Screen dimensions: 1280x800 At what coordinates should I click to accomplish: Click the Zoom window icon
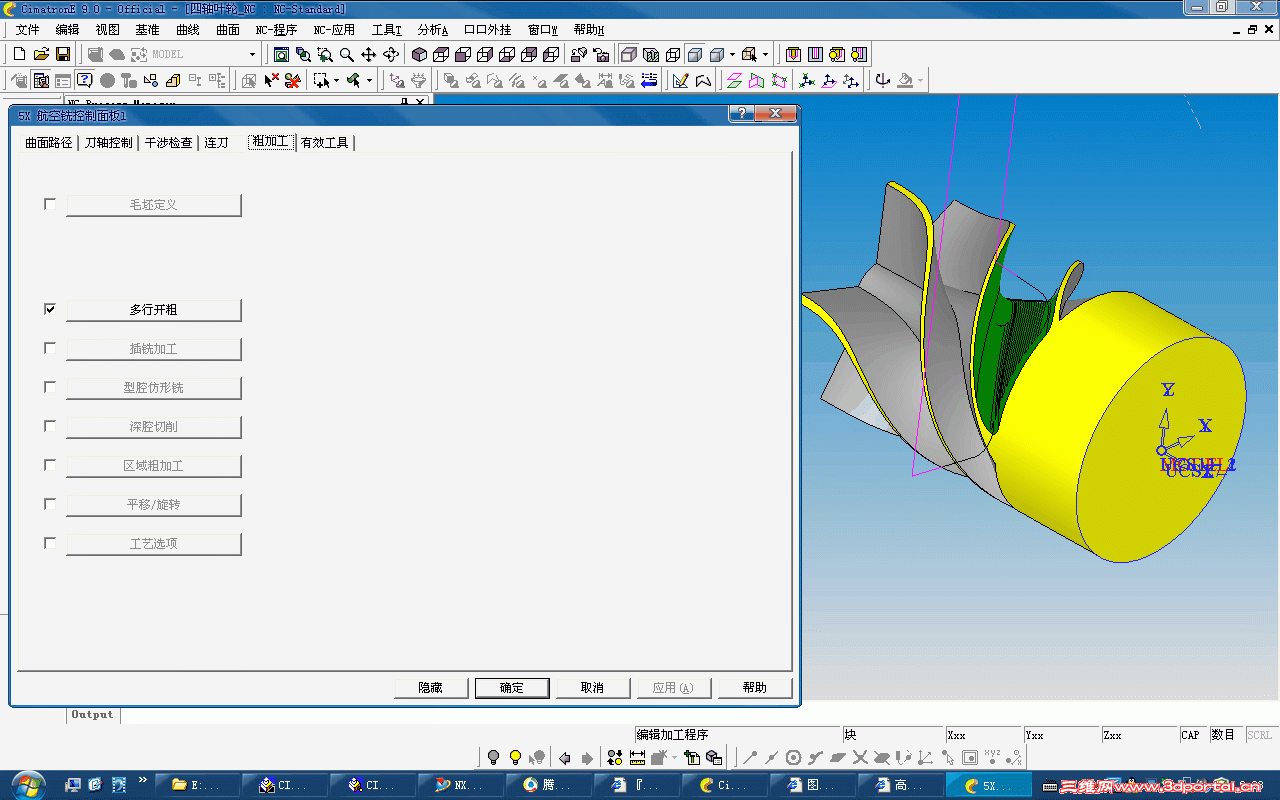(x=324, y=54)
